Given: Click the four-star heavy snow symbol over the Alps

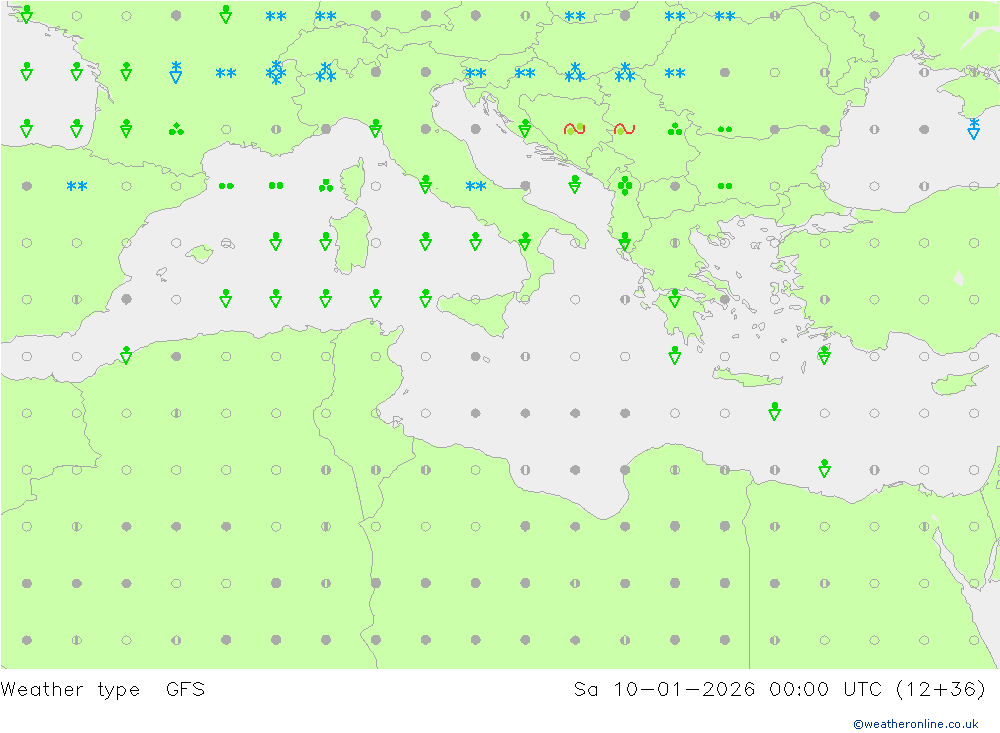Looking at the screenshot, I should pyautogui.click(x=276, y=73).
